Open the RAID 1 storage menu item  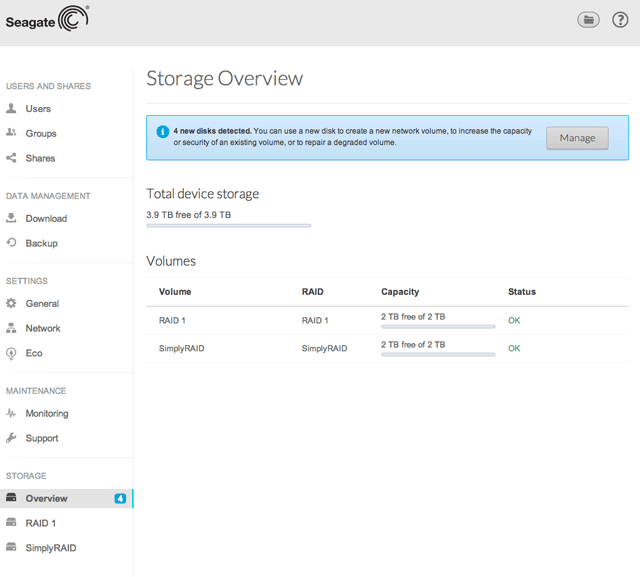coord(40,523)
